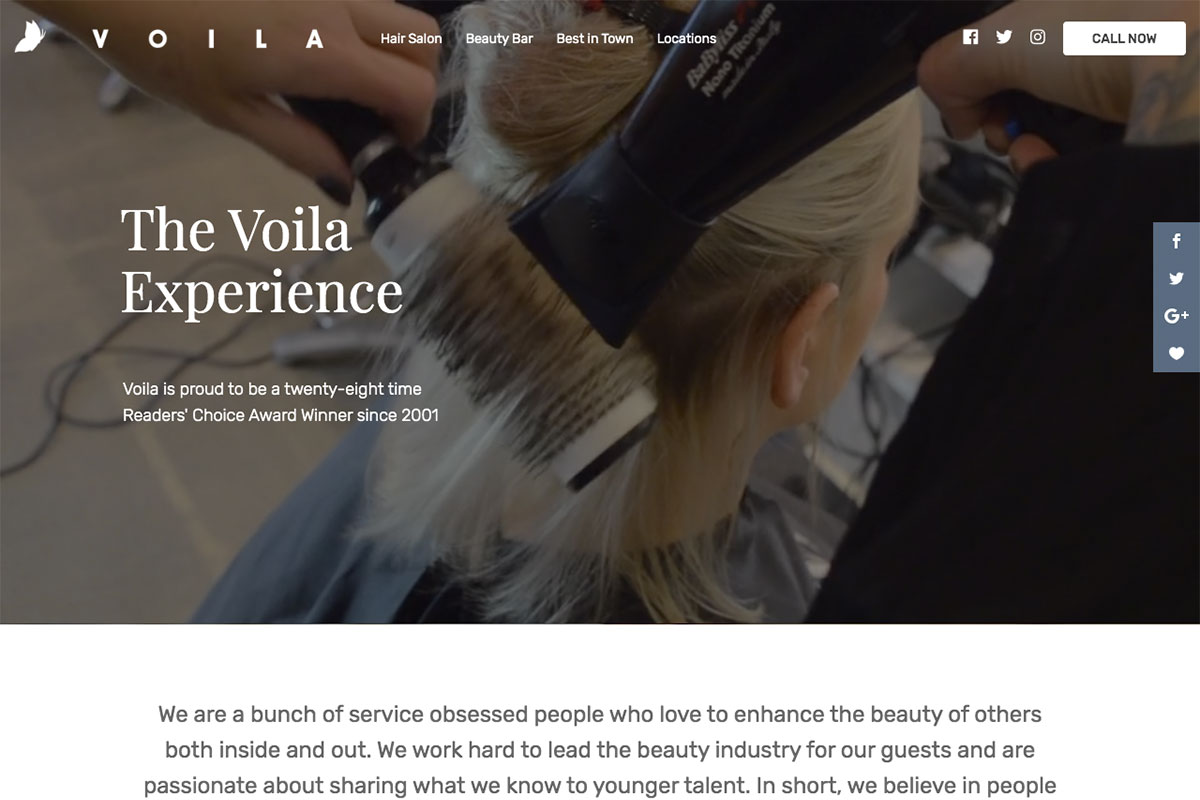Share via the sidebar Google+ icon

coord(1177,316)
